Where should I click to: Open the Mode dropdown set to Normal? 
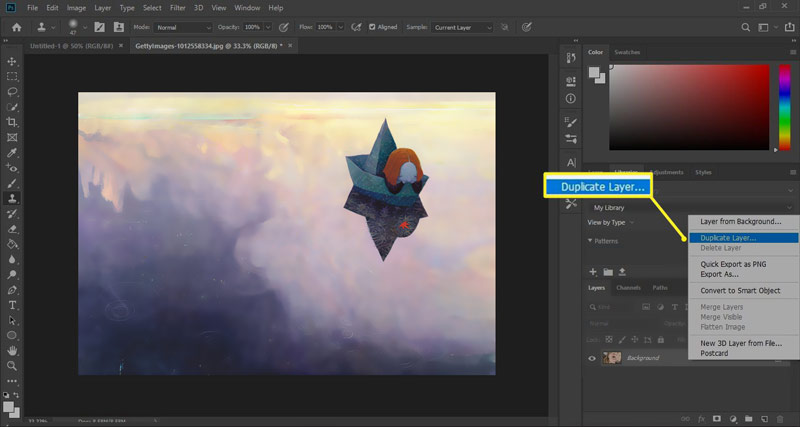click(x=185, y=27)
